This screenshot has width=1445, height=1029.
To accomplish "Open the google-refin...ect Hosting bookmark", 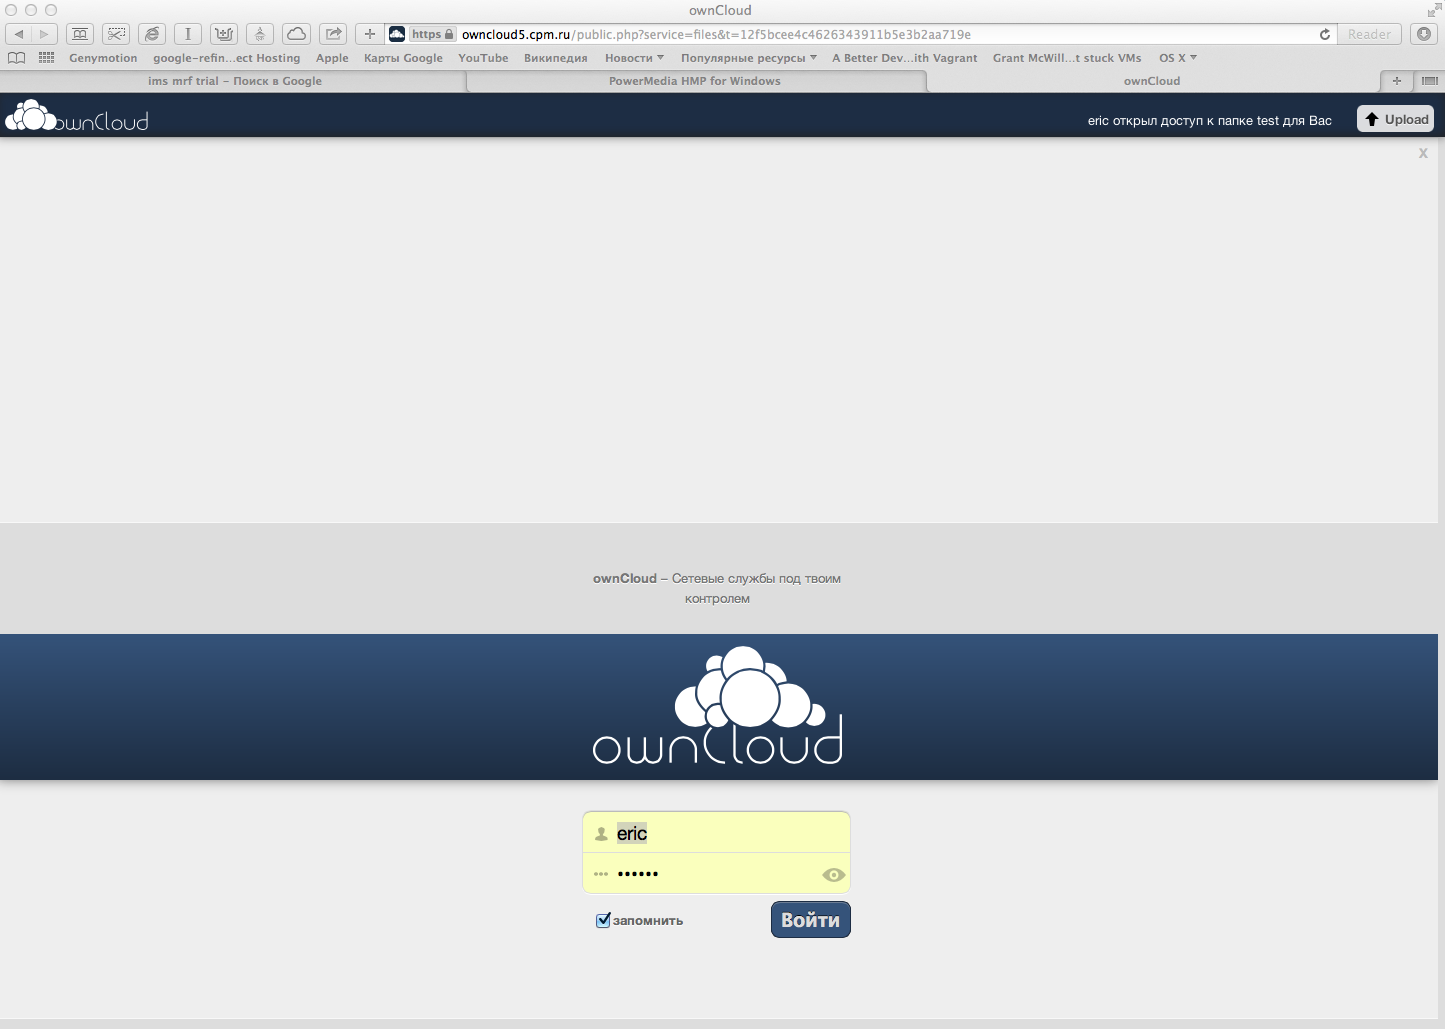I will (226, 58).
